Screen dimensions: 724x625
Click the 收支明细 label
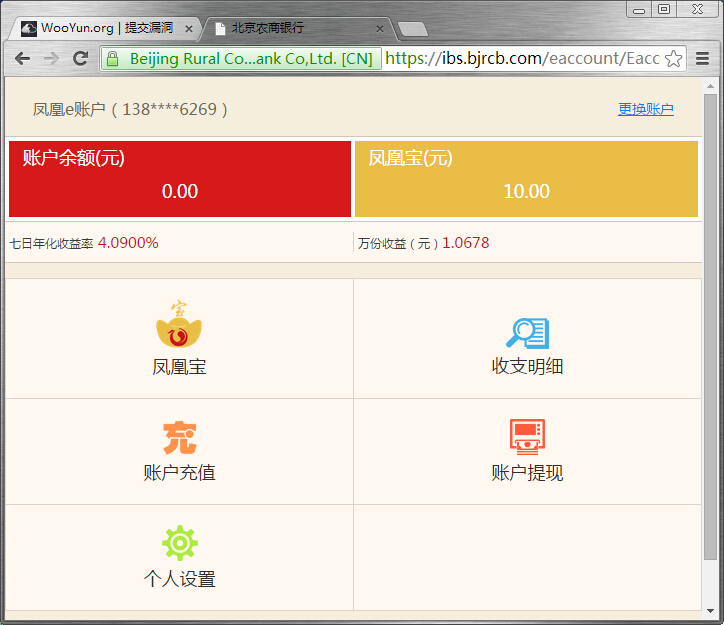[527, 366]
